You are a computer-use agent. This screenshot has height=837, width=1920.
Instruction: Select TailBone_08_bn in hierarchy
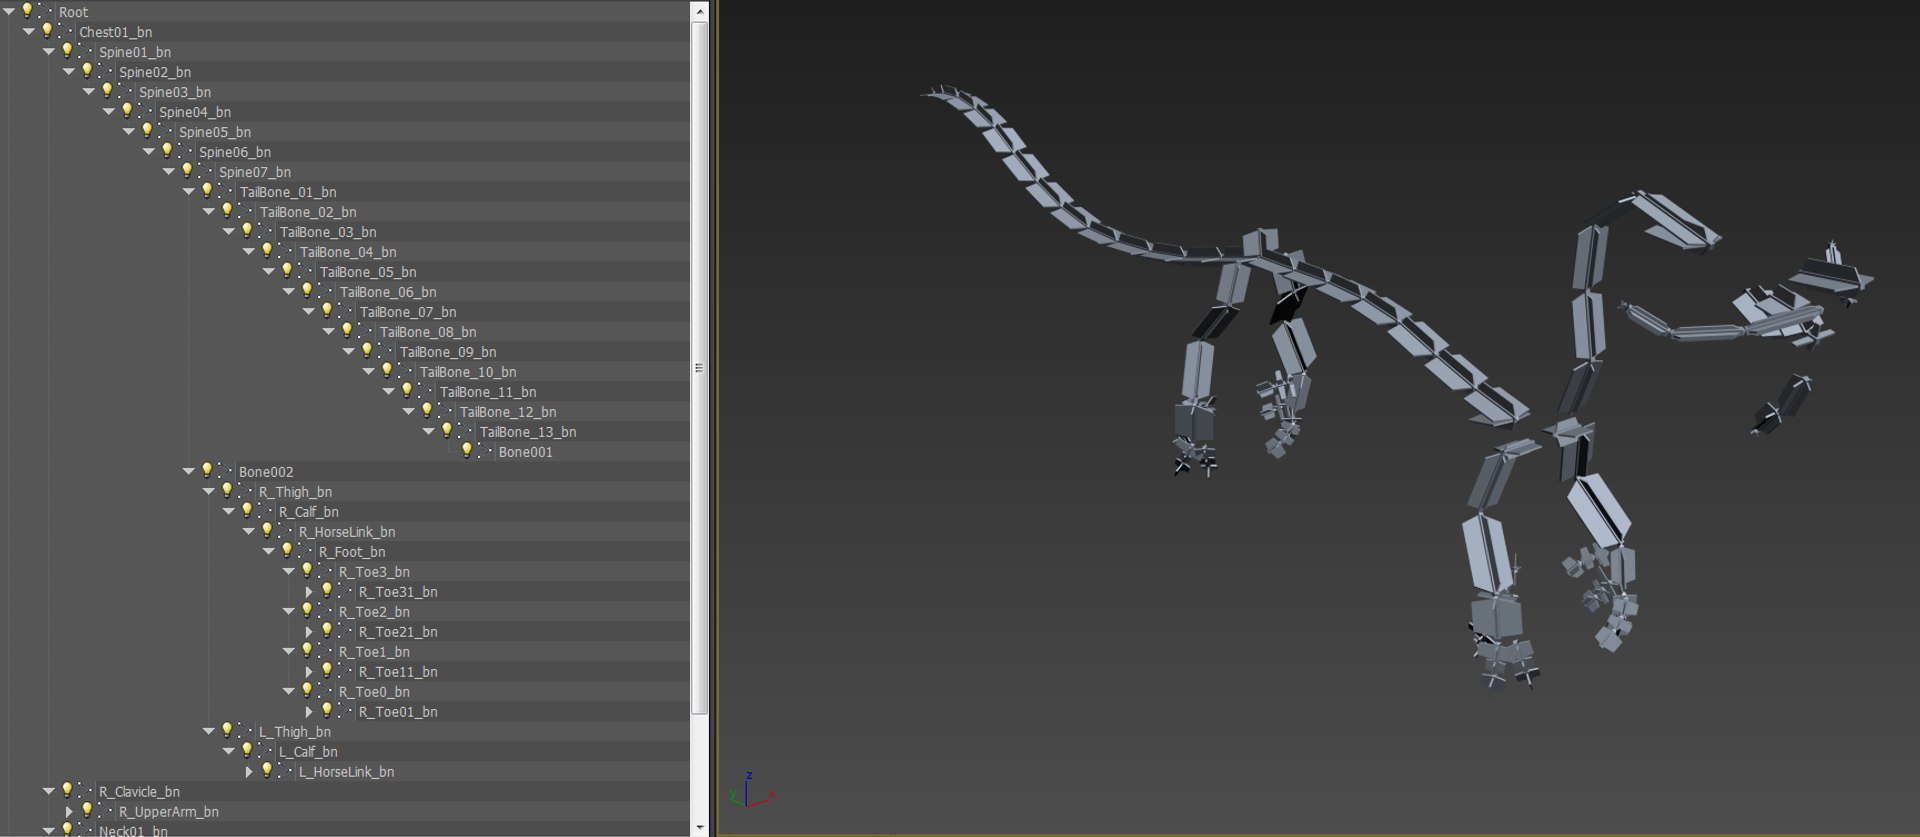point(428,332)
